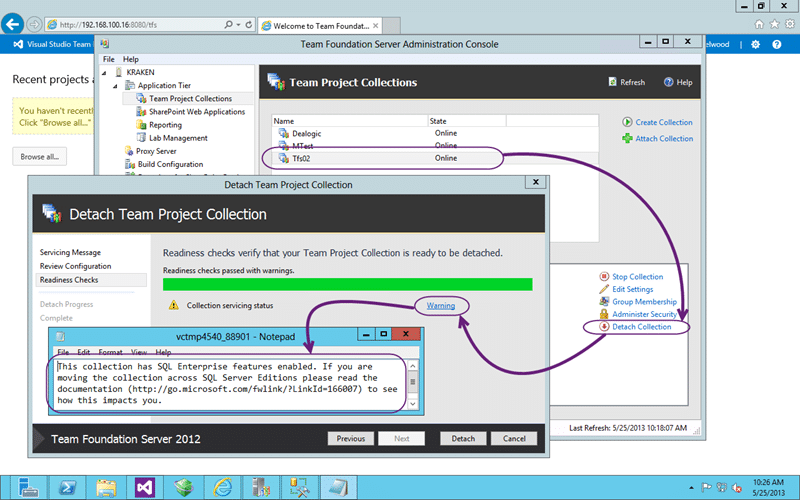Click the browser Forward arrow button
This screenshot has width=800, height=500.
[34, 24]
